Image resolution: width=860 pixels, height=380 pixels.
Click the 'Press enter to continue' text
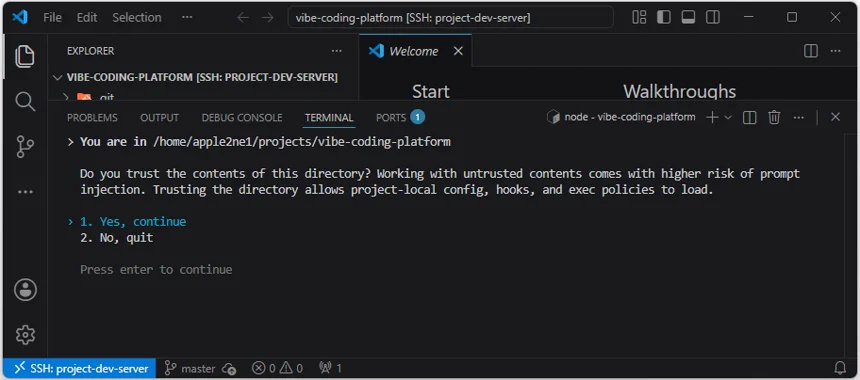point(156,270)
